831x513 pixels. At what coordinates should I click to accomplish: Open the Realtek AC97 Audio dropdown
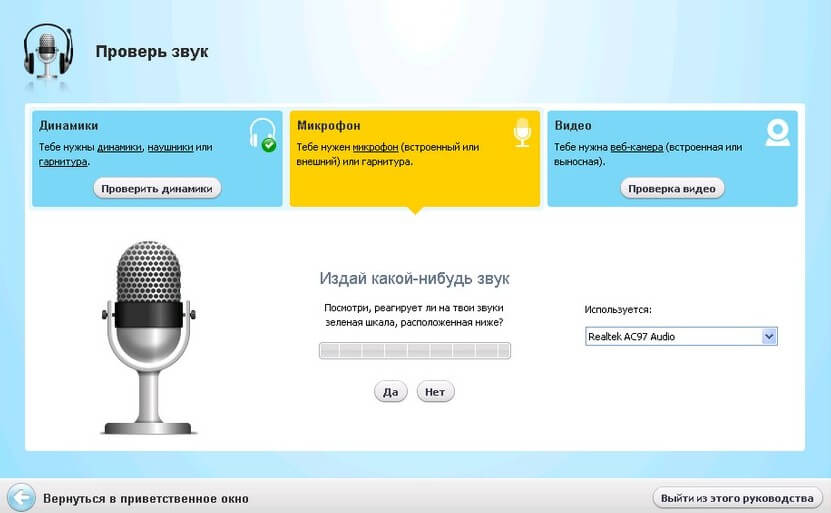[x=681, y=337]
